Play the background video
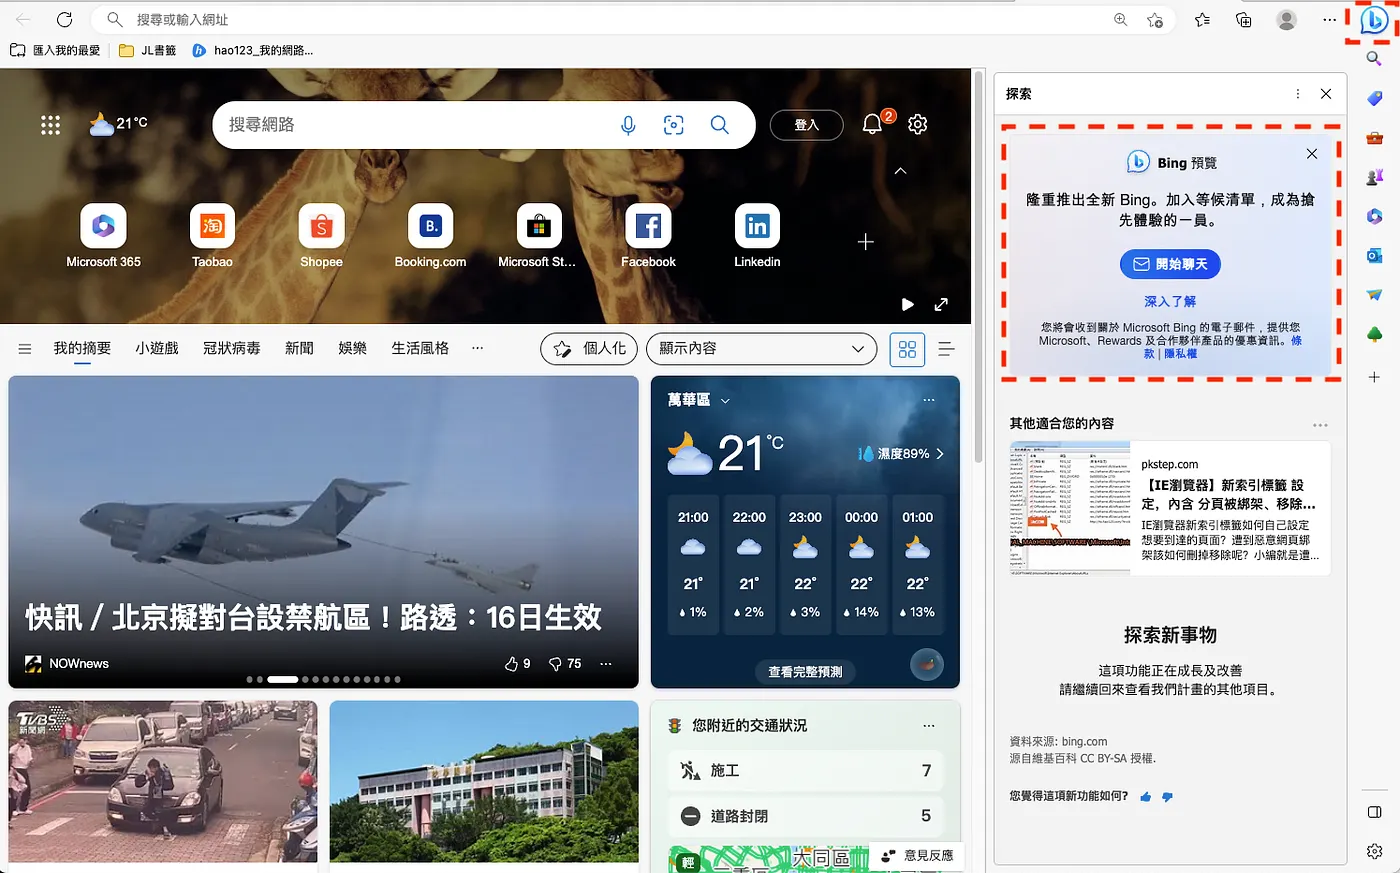Viewport: 1400px width, 873px height. (x=908, y=305)
